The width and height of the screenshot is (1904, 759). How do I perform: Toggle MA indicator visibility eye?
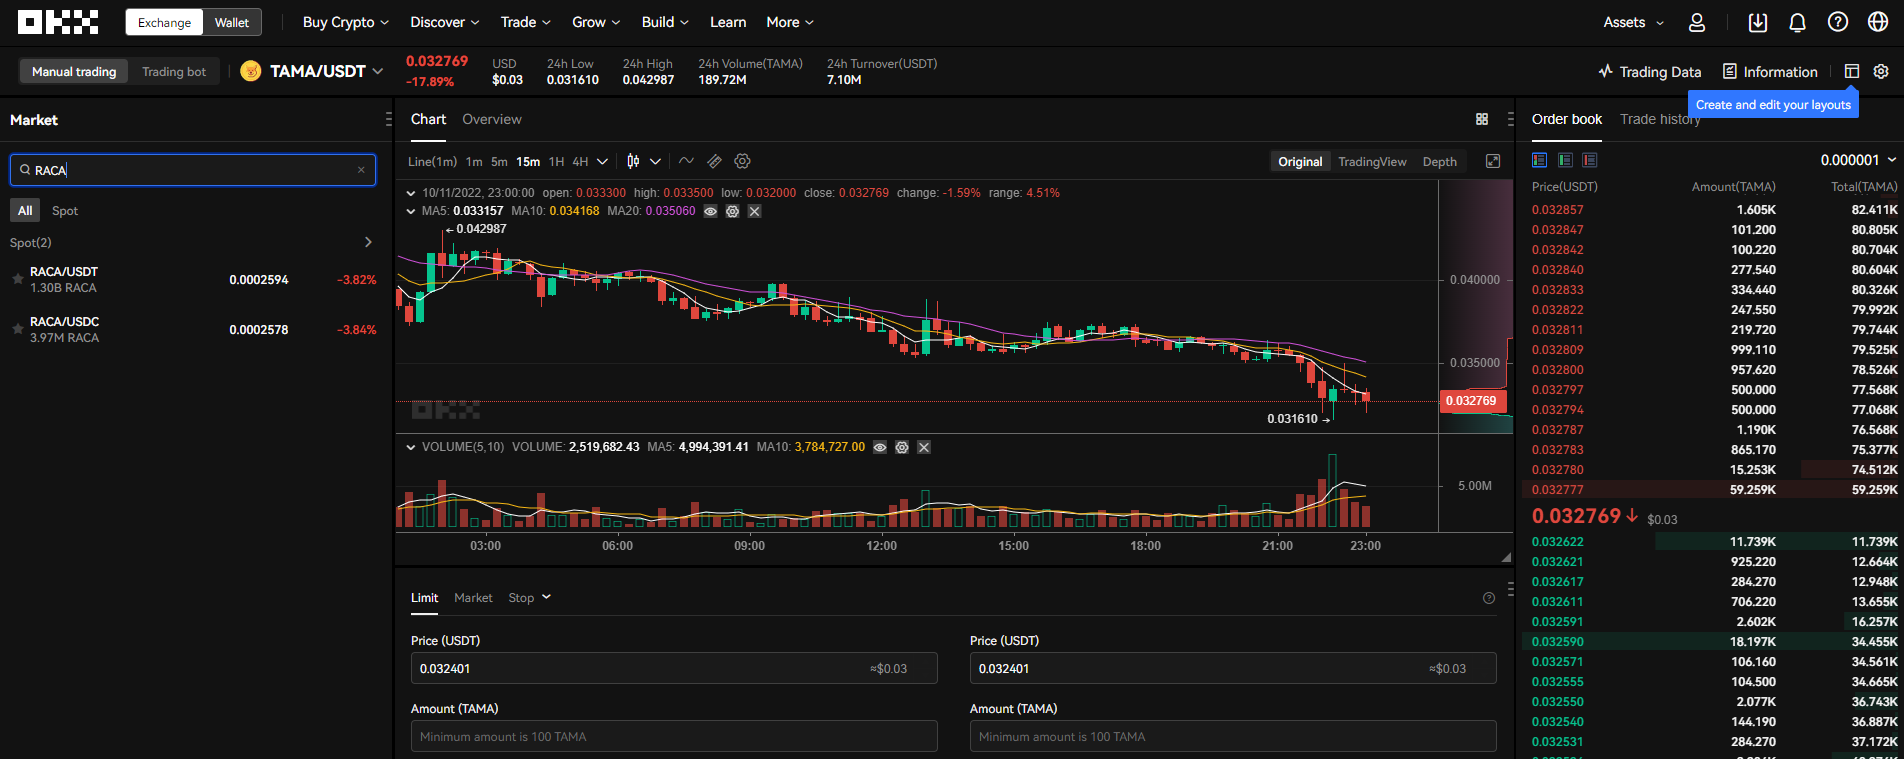click(x=710, y=211)
